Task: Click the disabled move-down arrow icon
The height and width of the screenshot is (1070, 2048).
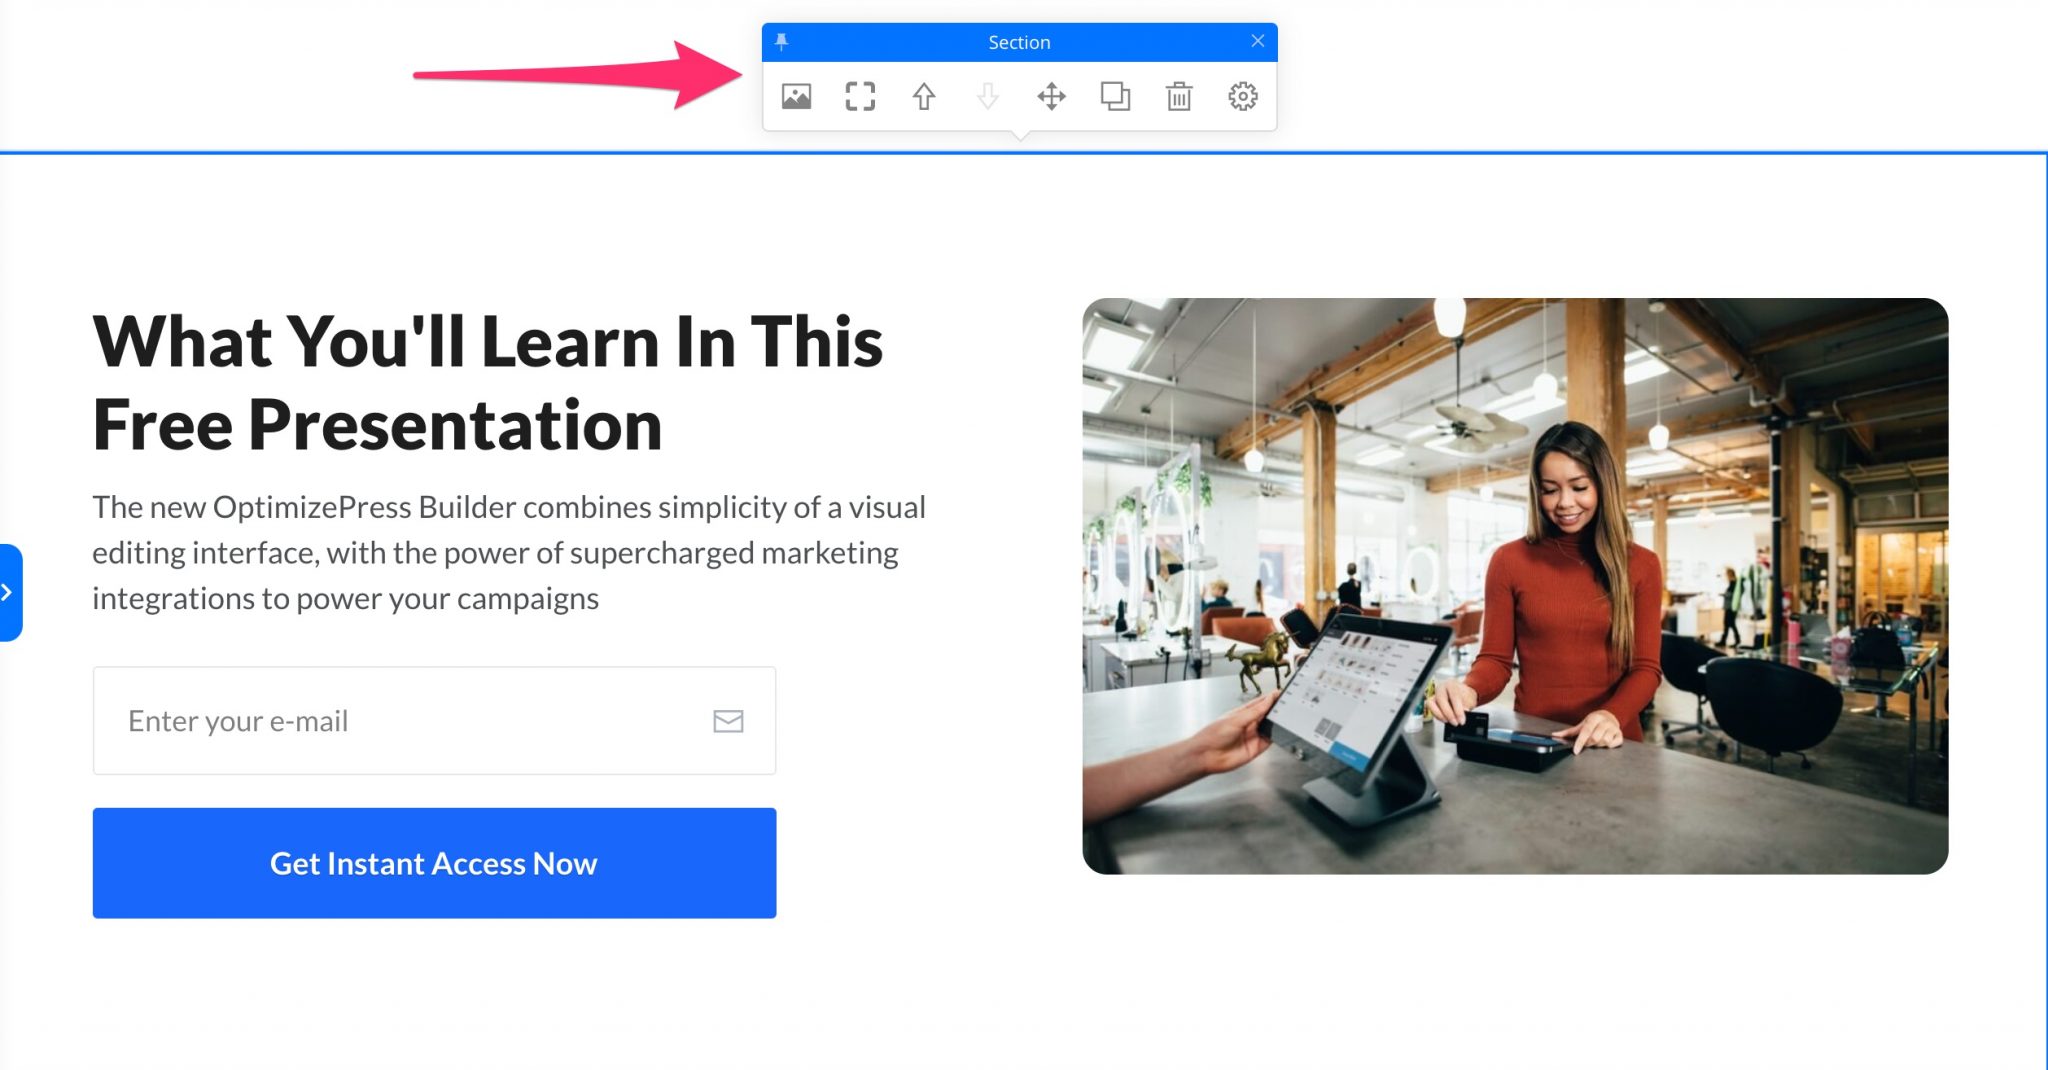Action: point(988,96)
